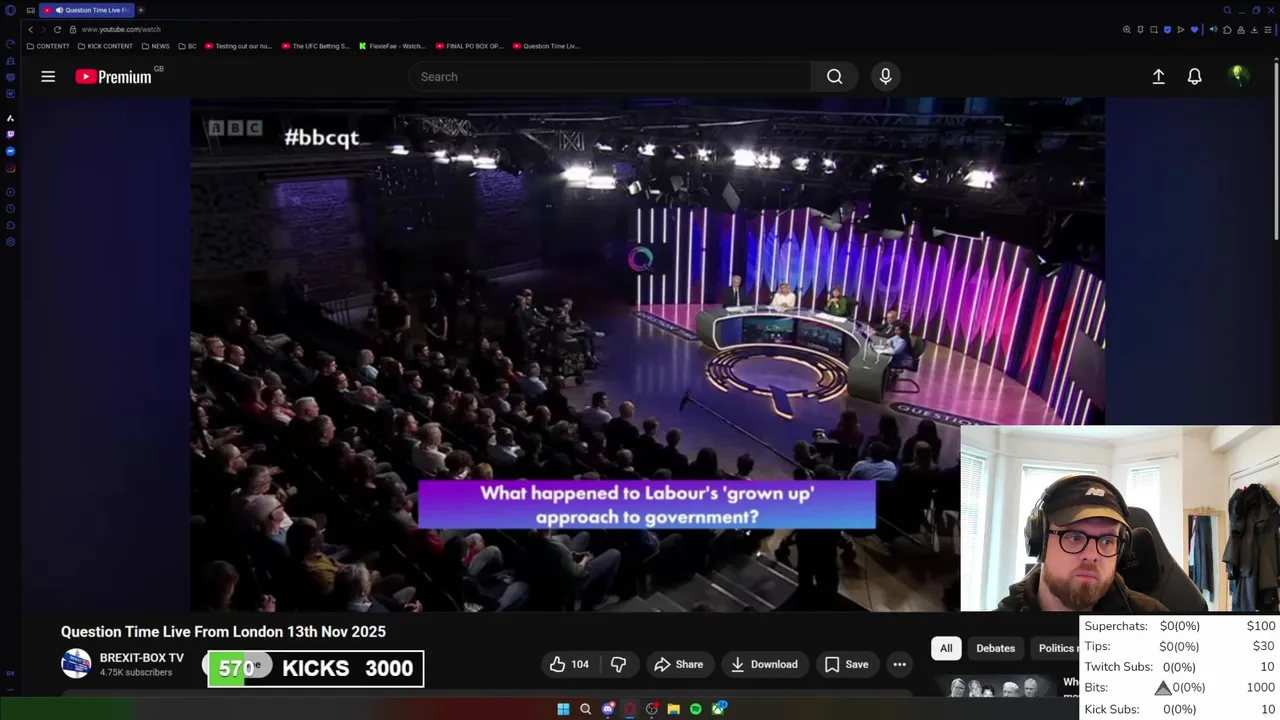Image resolution: width=1280 pixels, height=720 pixels.
Task: Open the 'Question Time Liv...' bookmark
Action: [546, 46]
